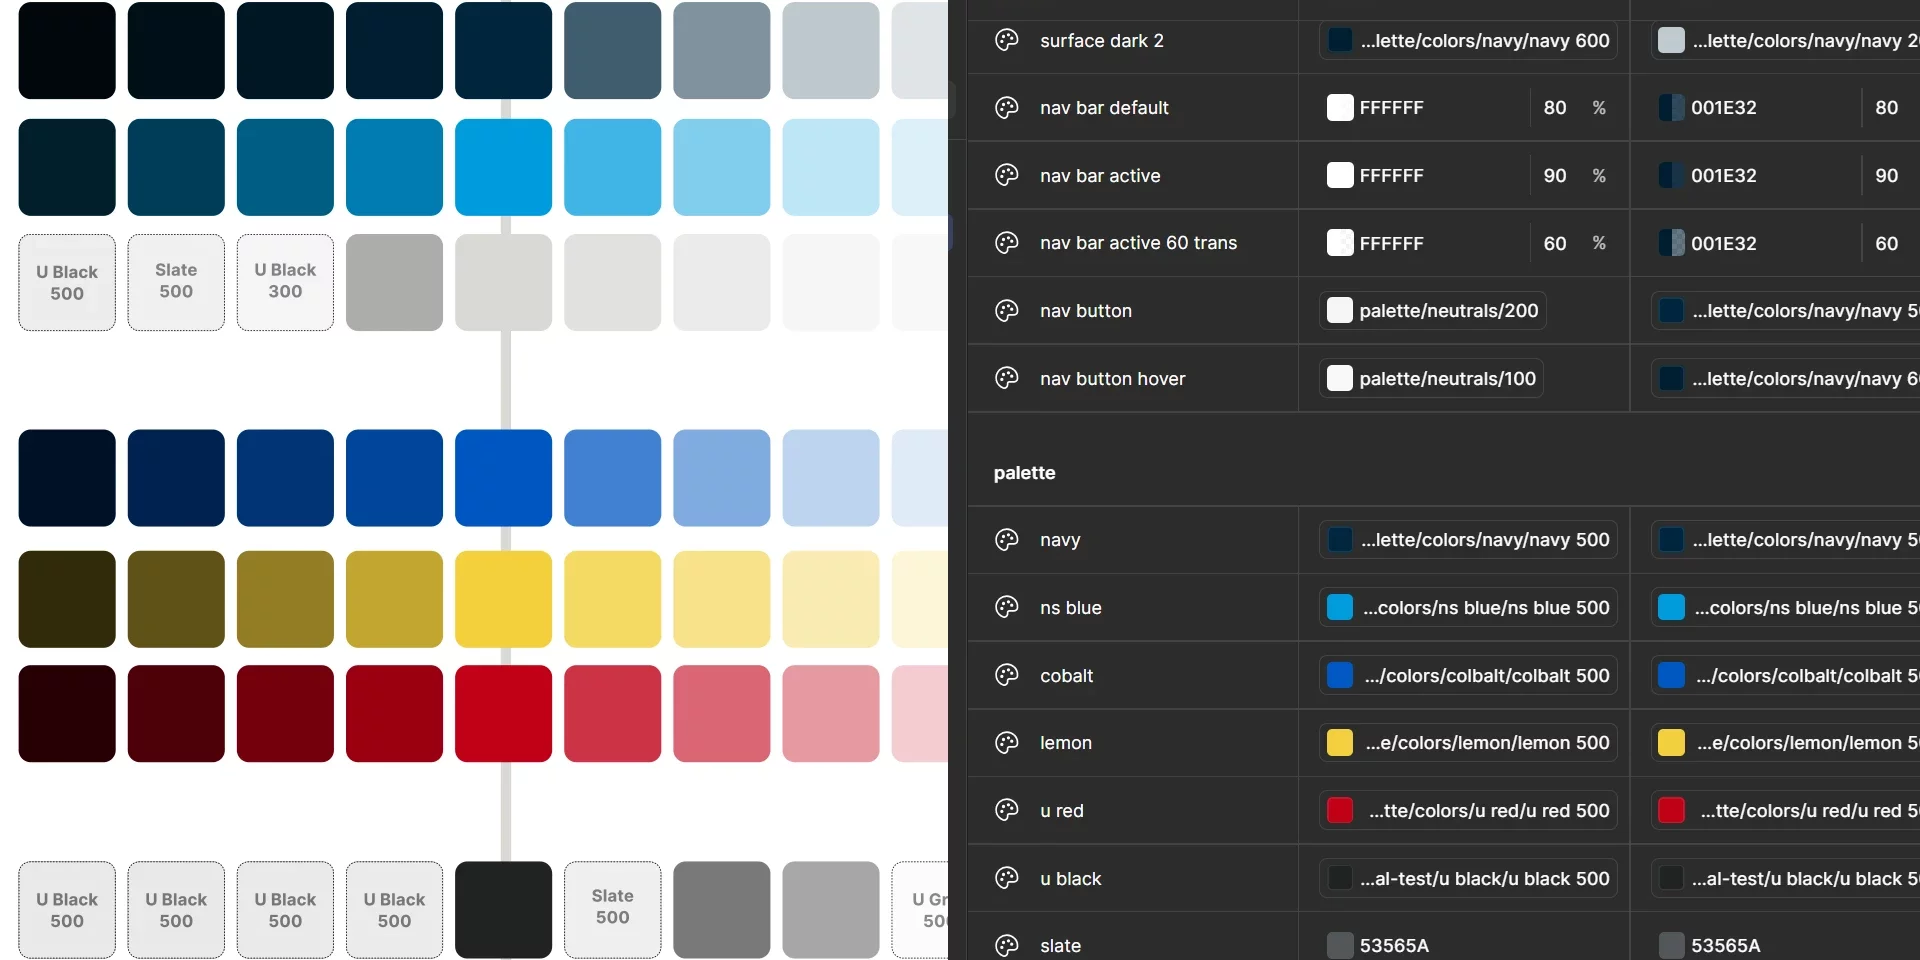Select the nav bar active 60 trans name

point(1138,242)
